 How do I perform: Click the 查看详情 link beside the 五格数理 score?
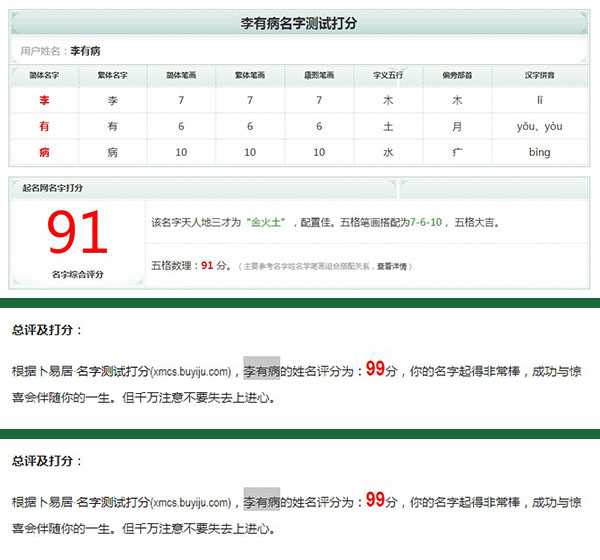[x=391, y=266]
